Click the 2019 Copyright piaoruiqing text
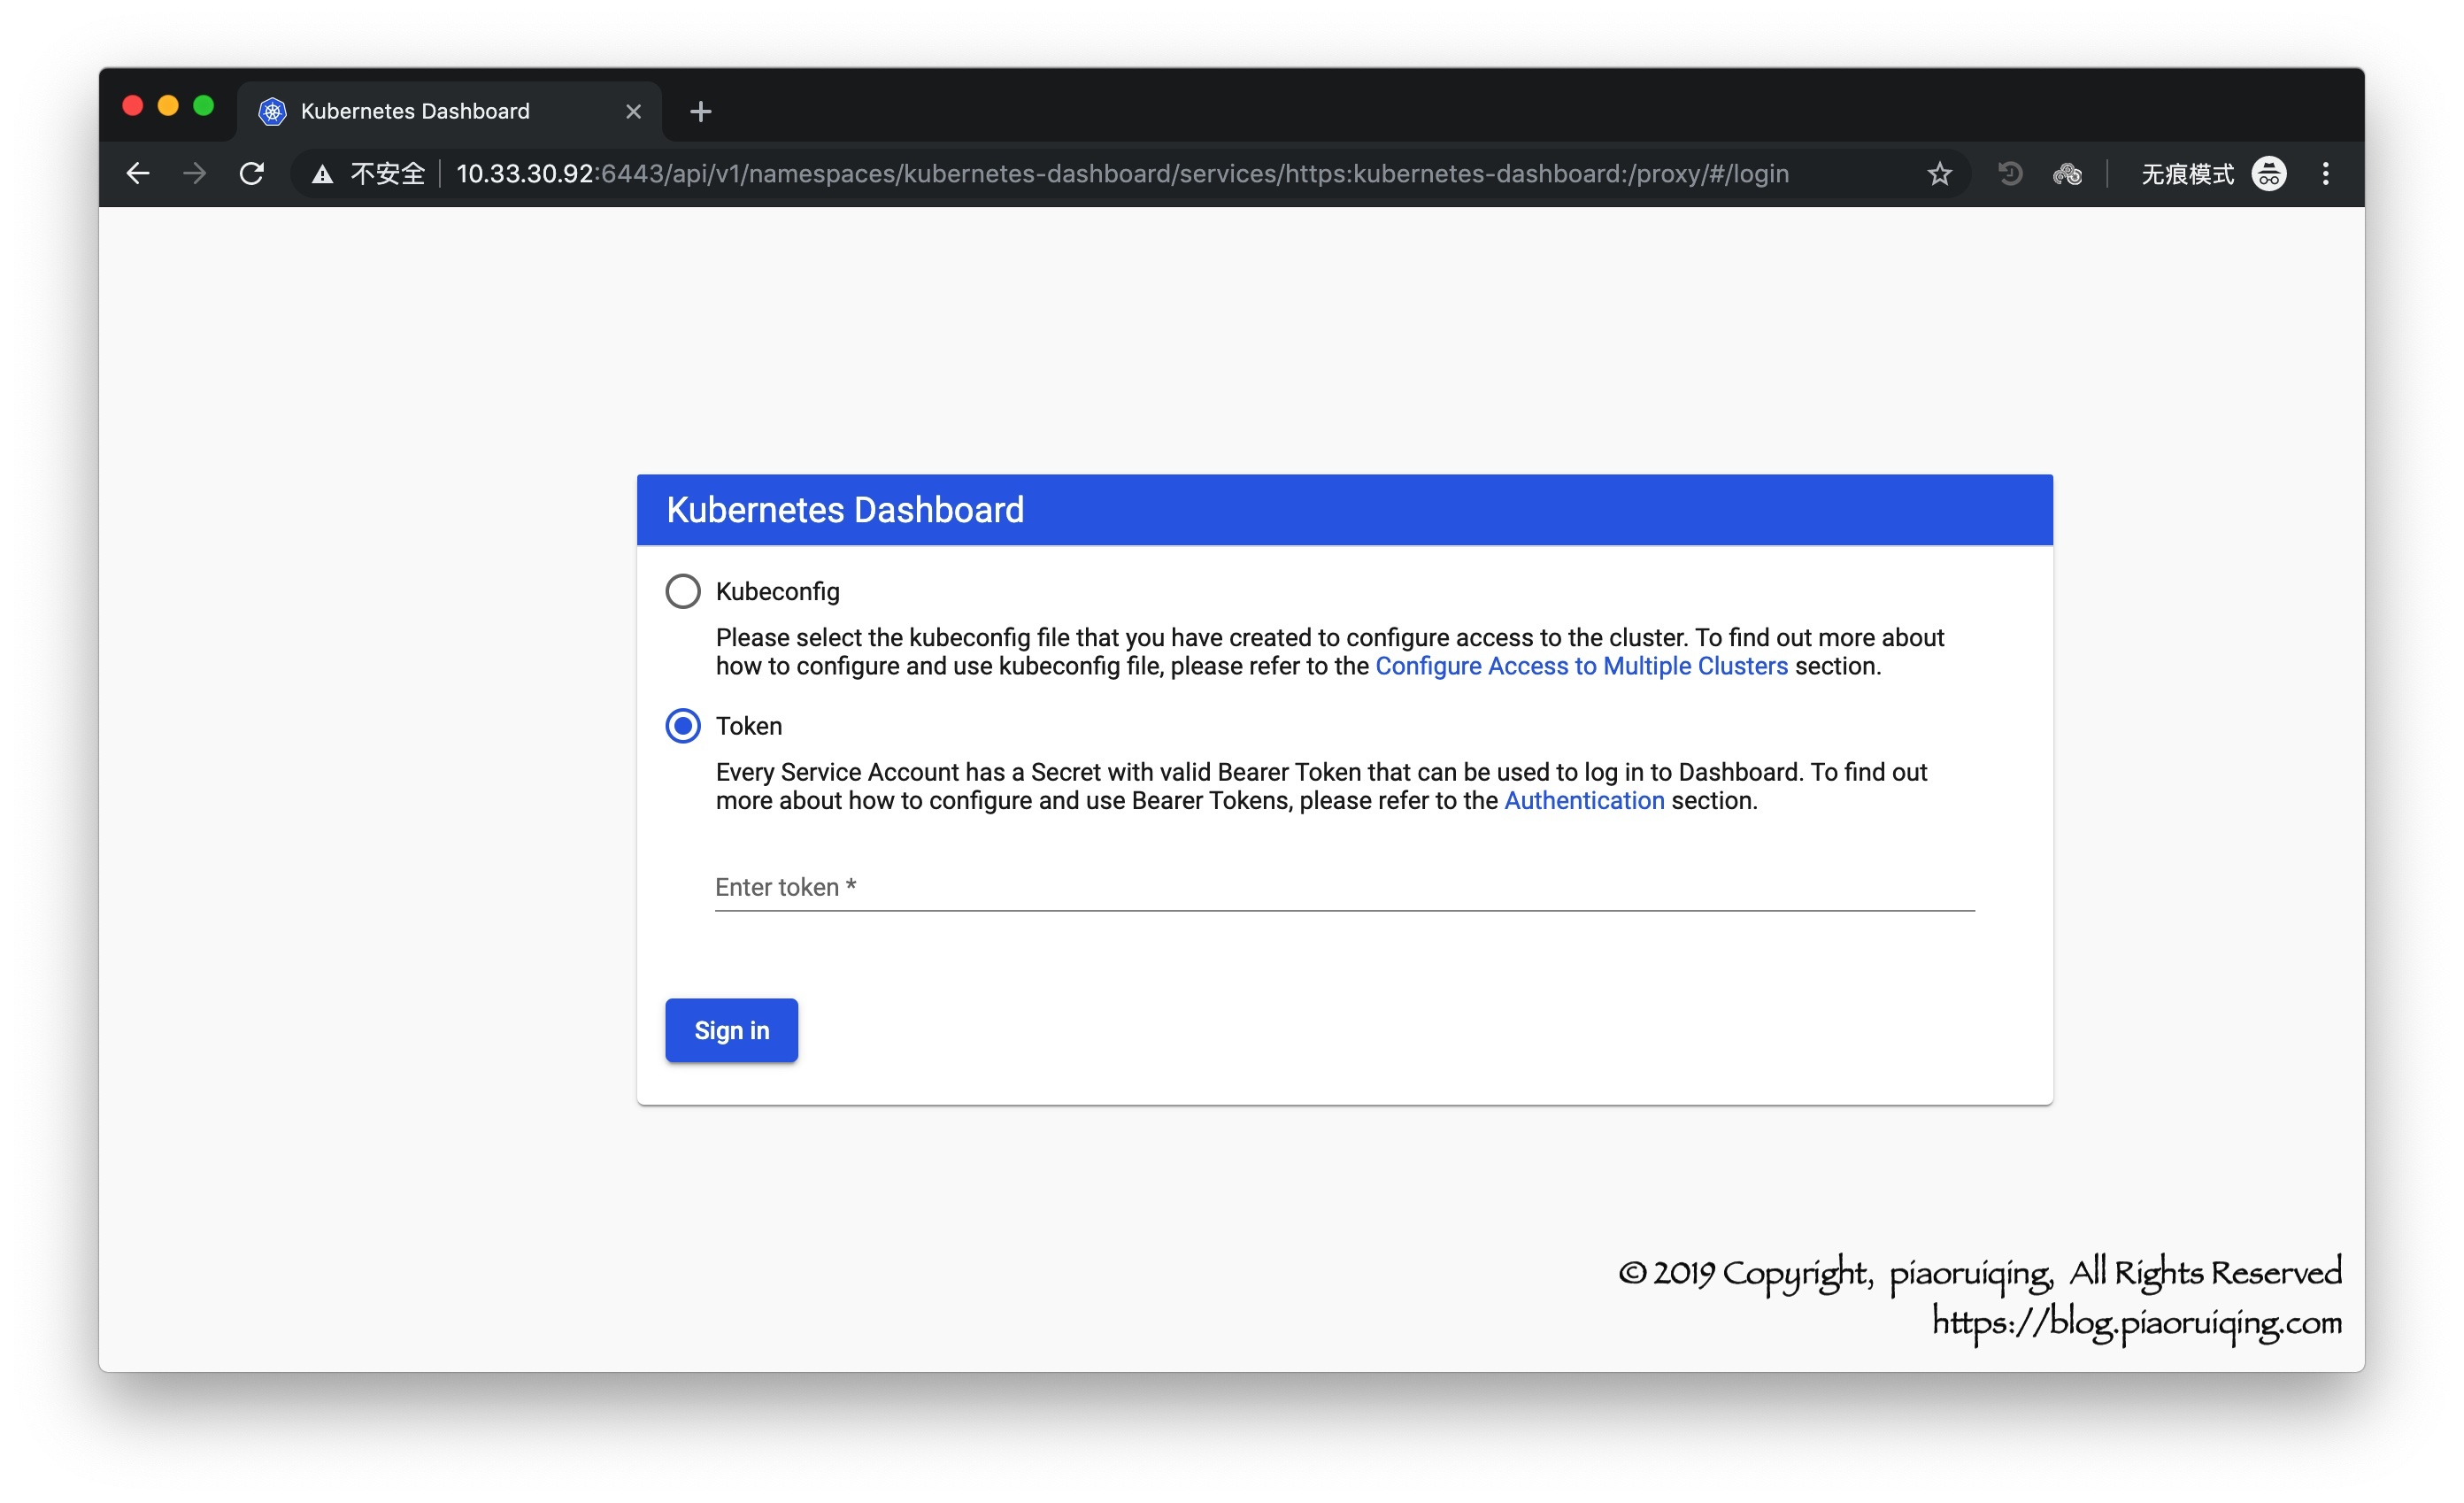Viewport: 2464px width, 1503px height. coord(1980,1273)
